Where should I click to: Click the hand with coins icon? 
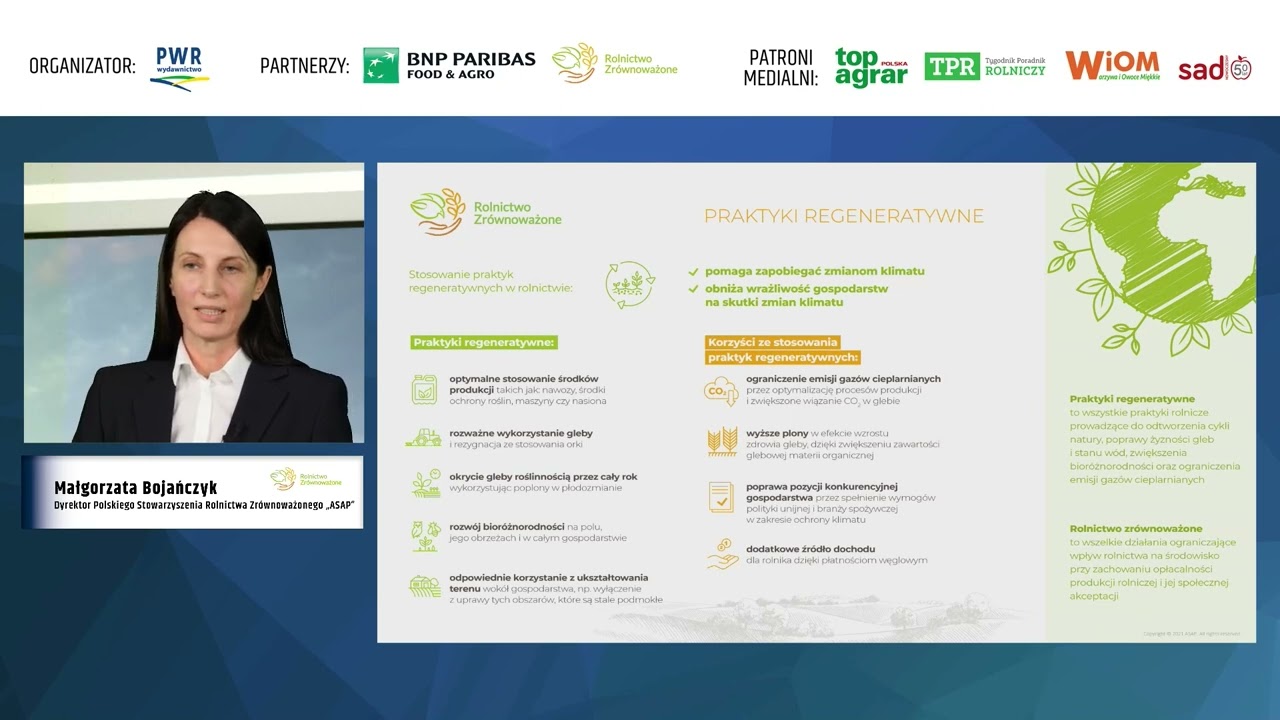[722, 554]
